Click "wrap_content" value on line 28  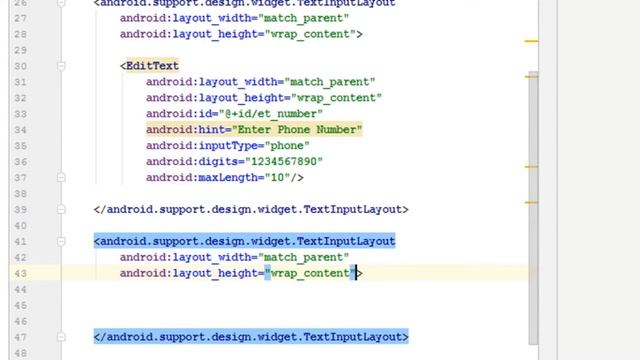[310, 34]
